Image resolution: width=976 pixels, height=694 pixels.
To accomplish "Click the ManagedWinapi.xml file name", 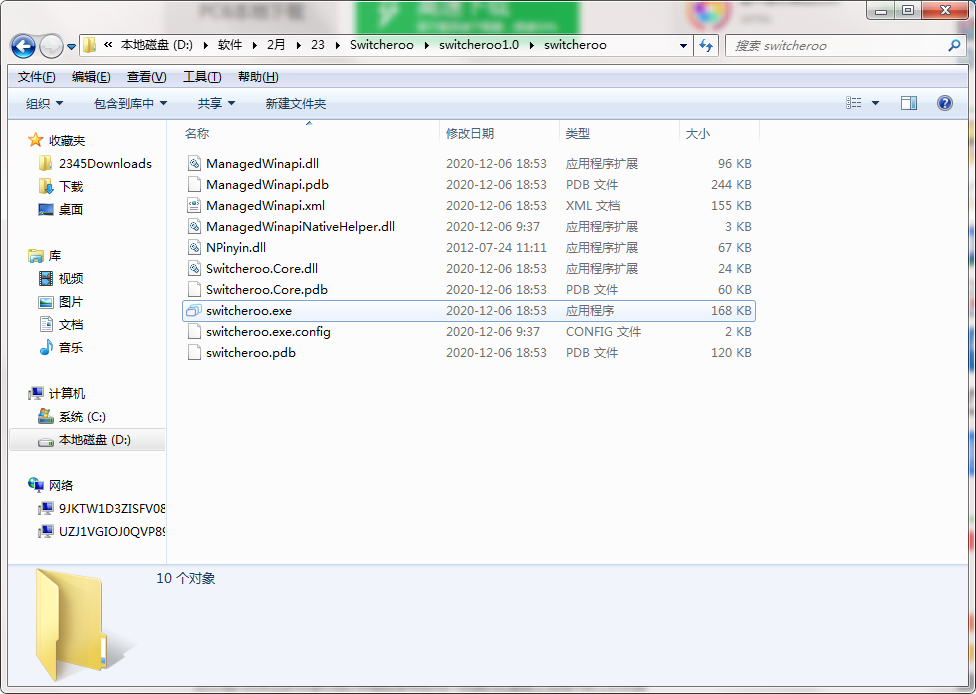I will point(265,205).
